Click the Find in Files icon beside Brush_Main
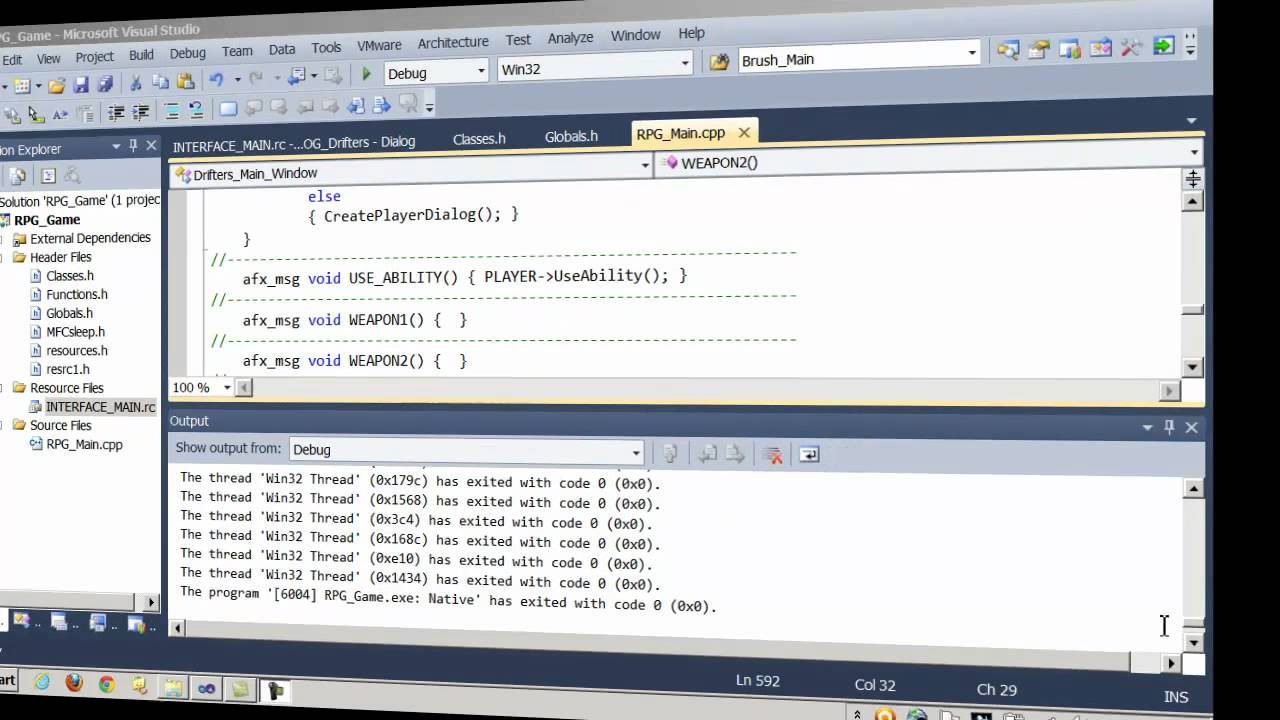 719,62
